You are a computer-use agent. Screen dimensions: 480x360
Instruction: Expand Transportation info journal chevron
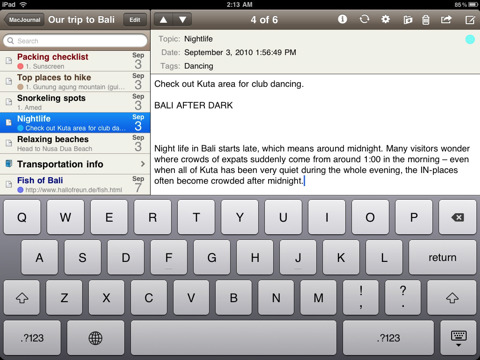[143, 164]
